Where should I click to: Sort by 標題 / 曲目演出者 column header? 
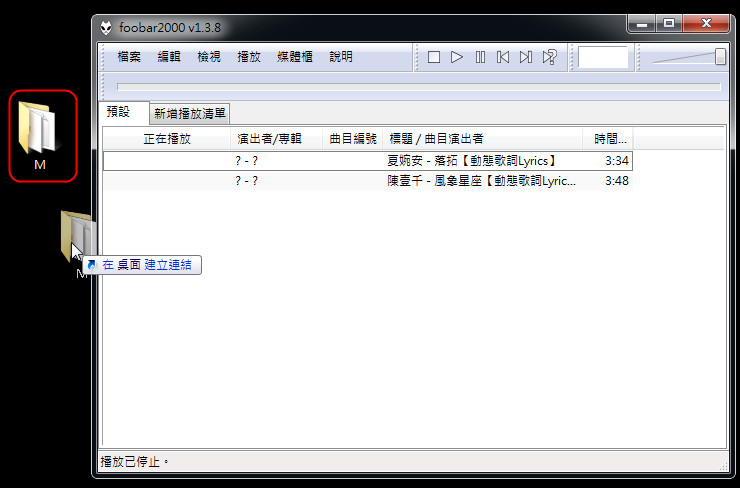click(482, 139)
